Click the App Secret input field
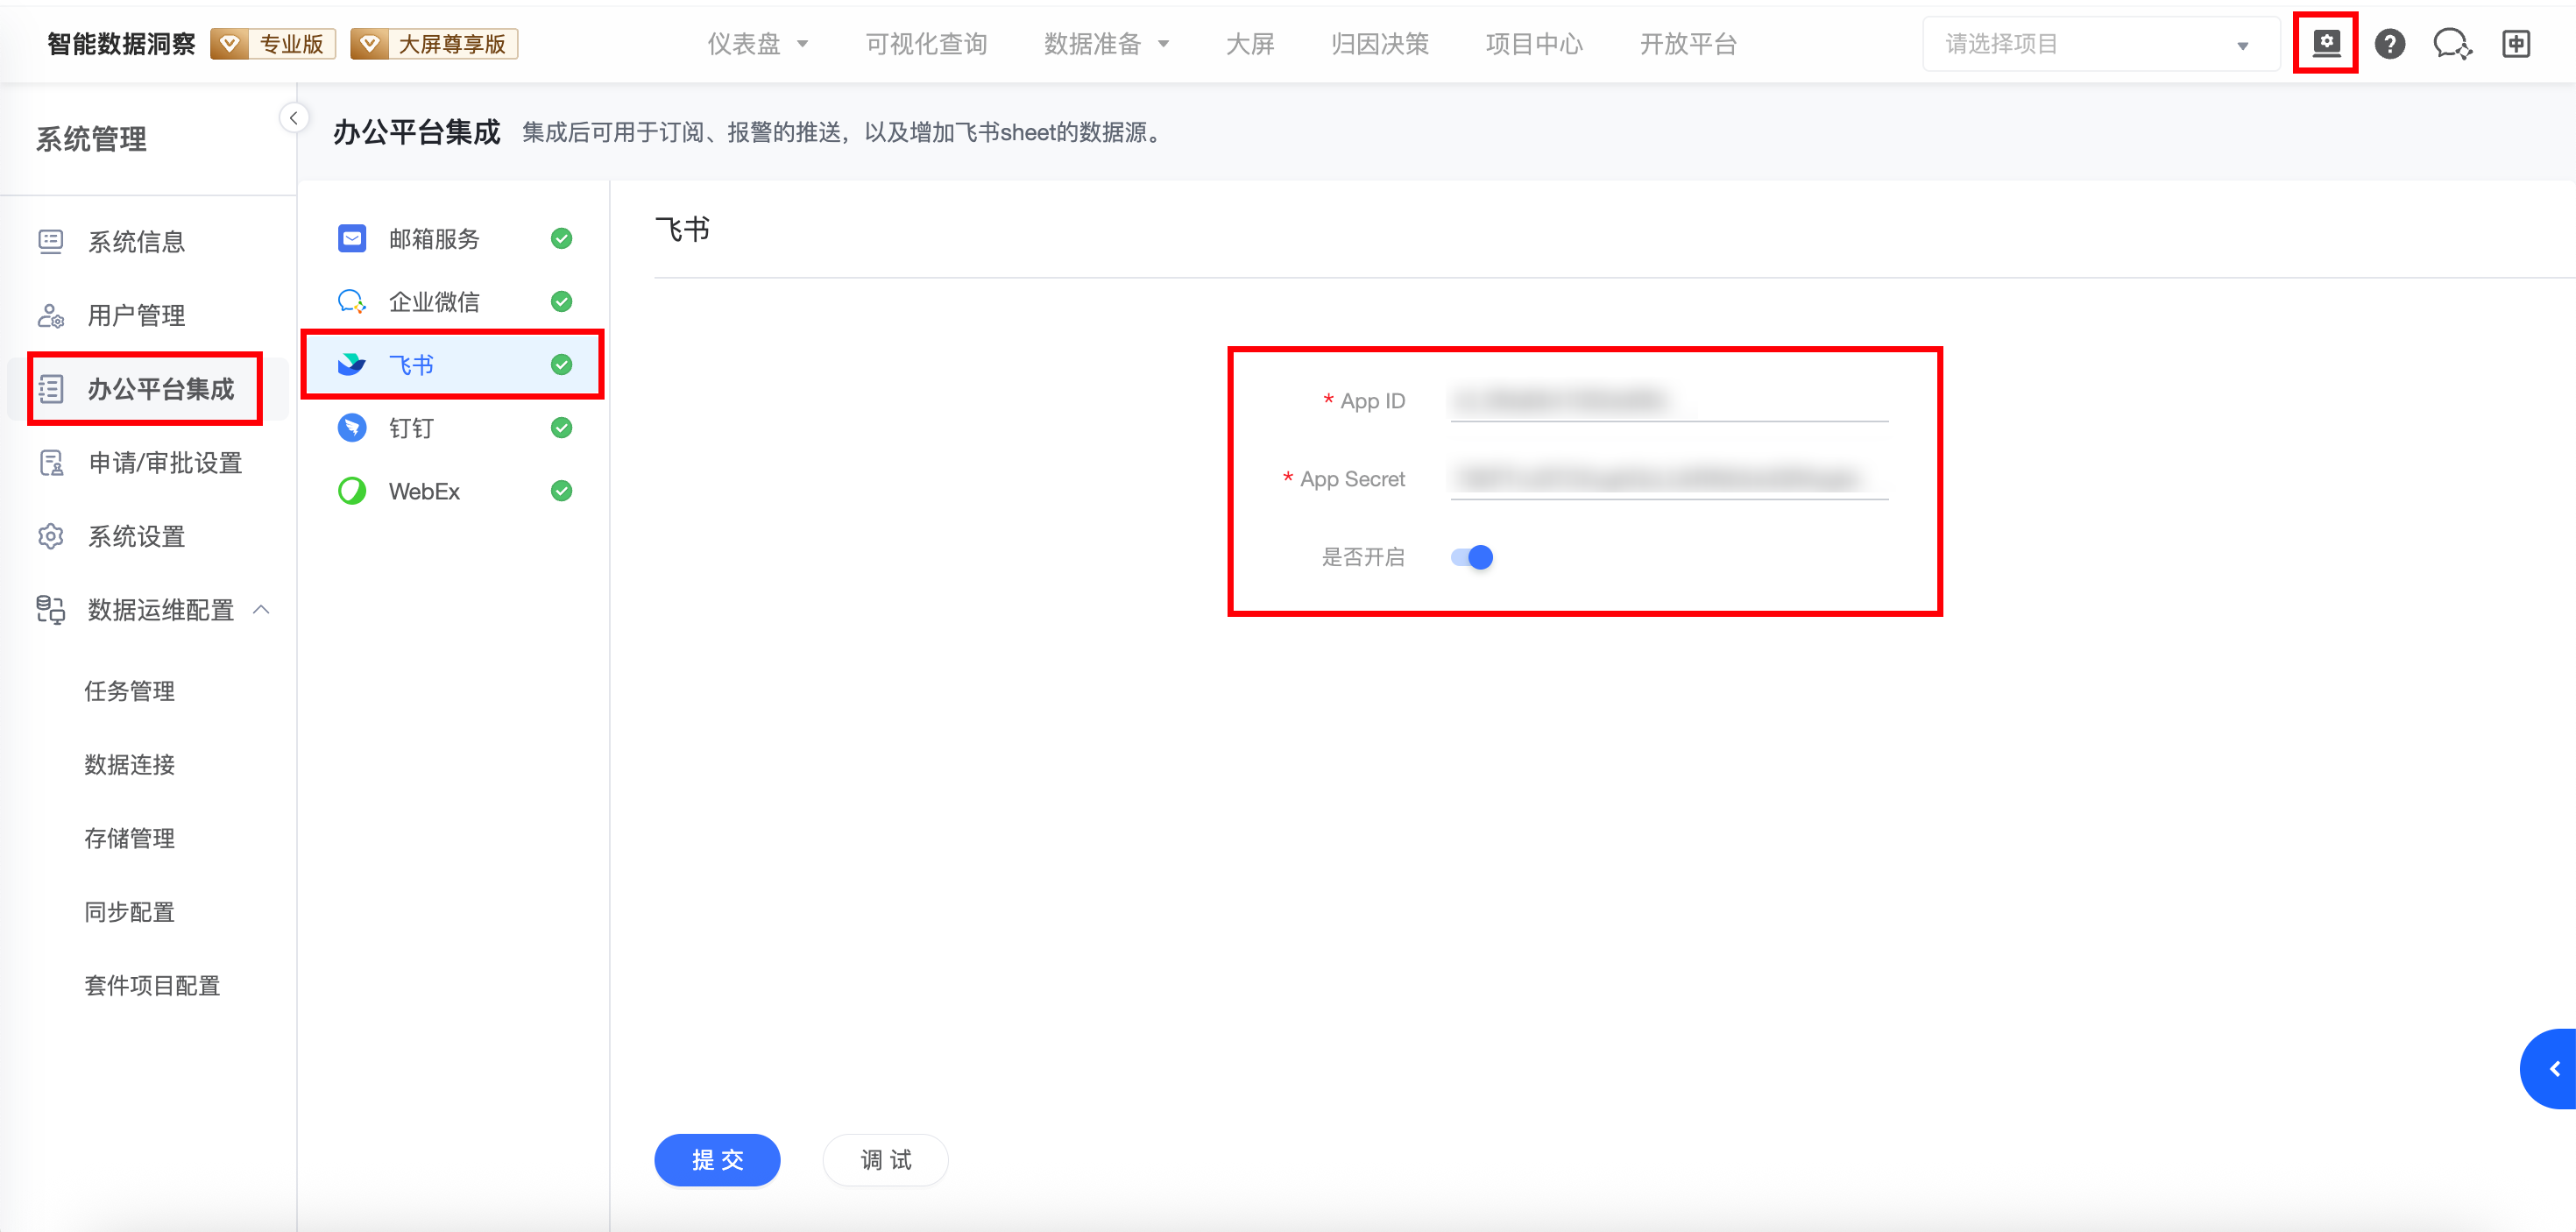 point(1668,479)
